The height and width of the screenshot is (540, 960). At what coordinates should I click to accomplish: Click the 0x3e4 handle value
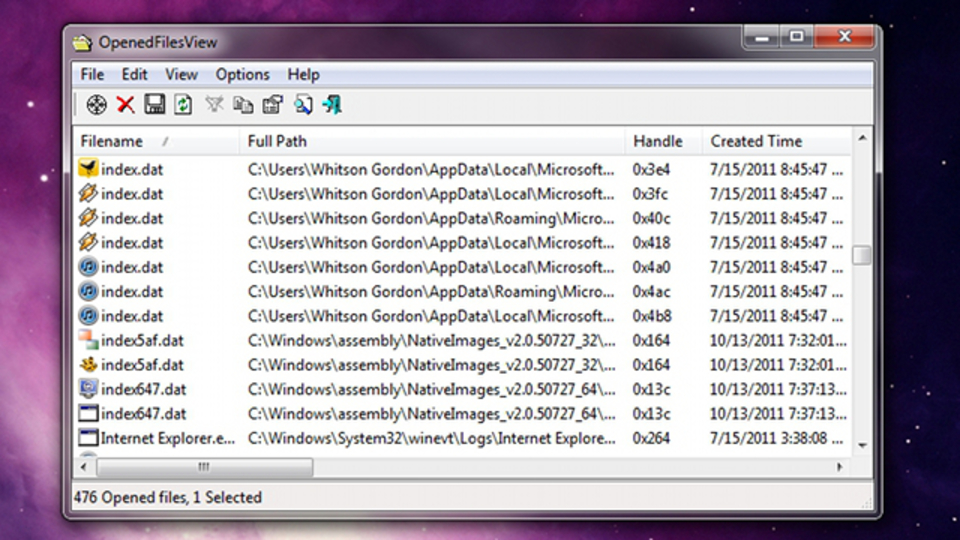click(x=651, y=170)
